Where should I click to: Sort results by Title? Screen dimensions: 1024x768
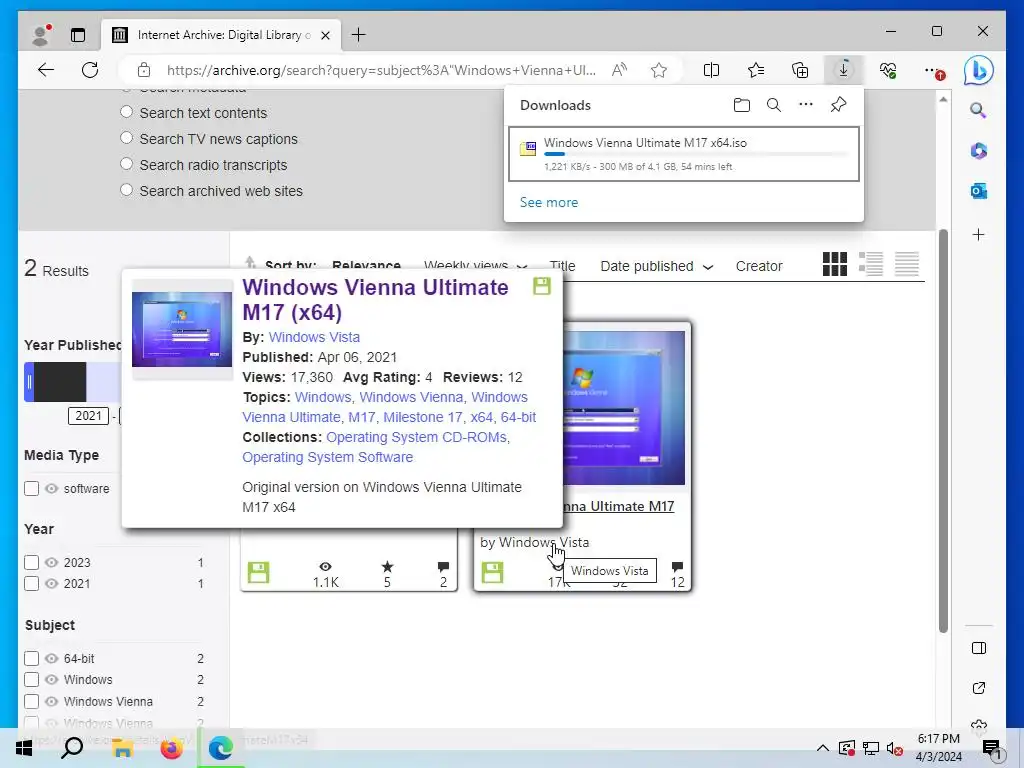pos(562,266)
